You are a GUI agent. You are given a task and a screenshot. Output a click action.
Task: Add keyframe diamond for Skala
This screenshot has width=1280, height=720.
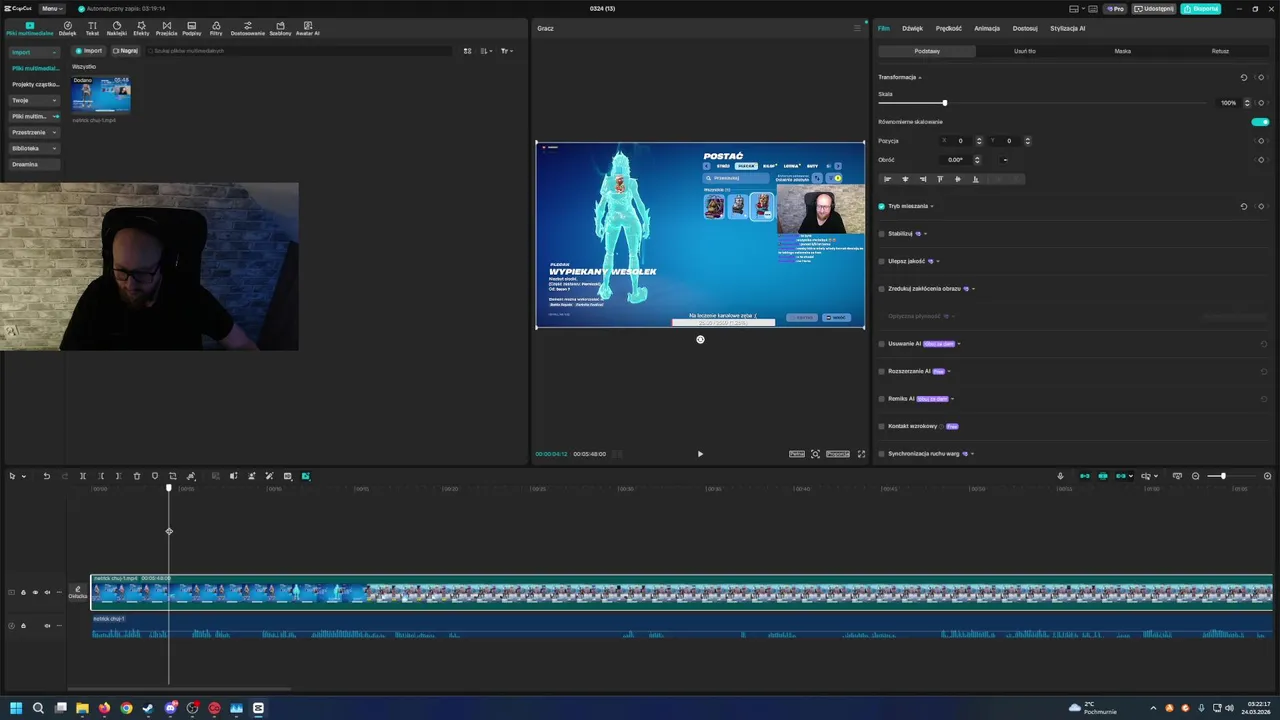coord(1261,103)
